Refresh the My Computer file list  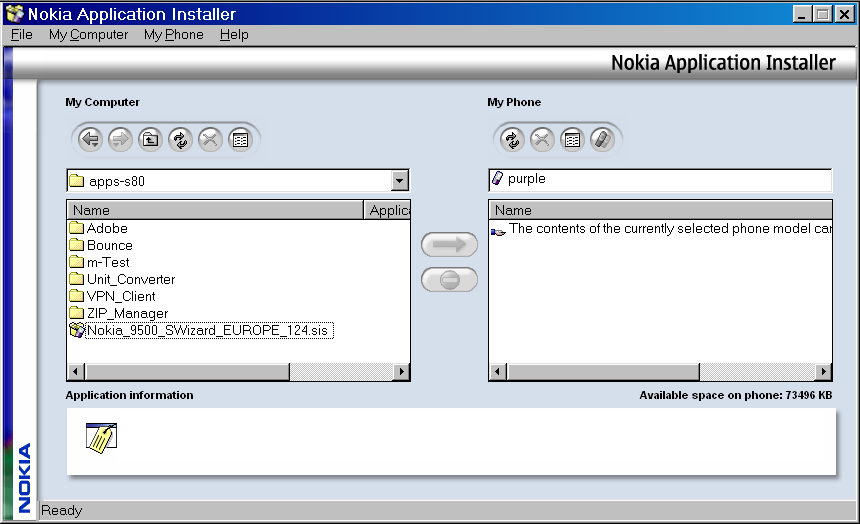180,139
